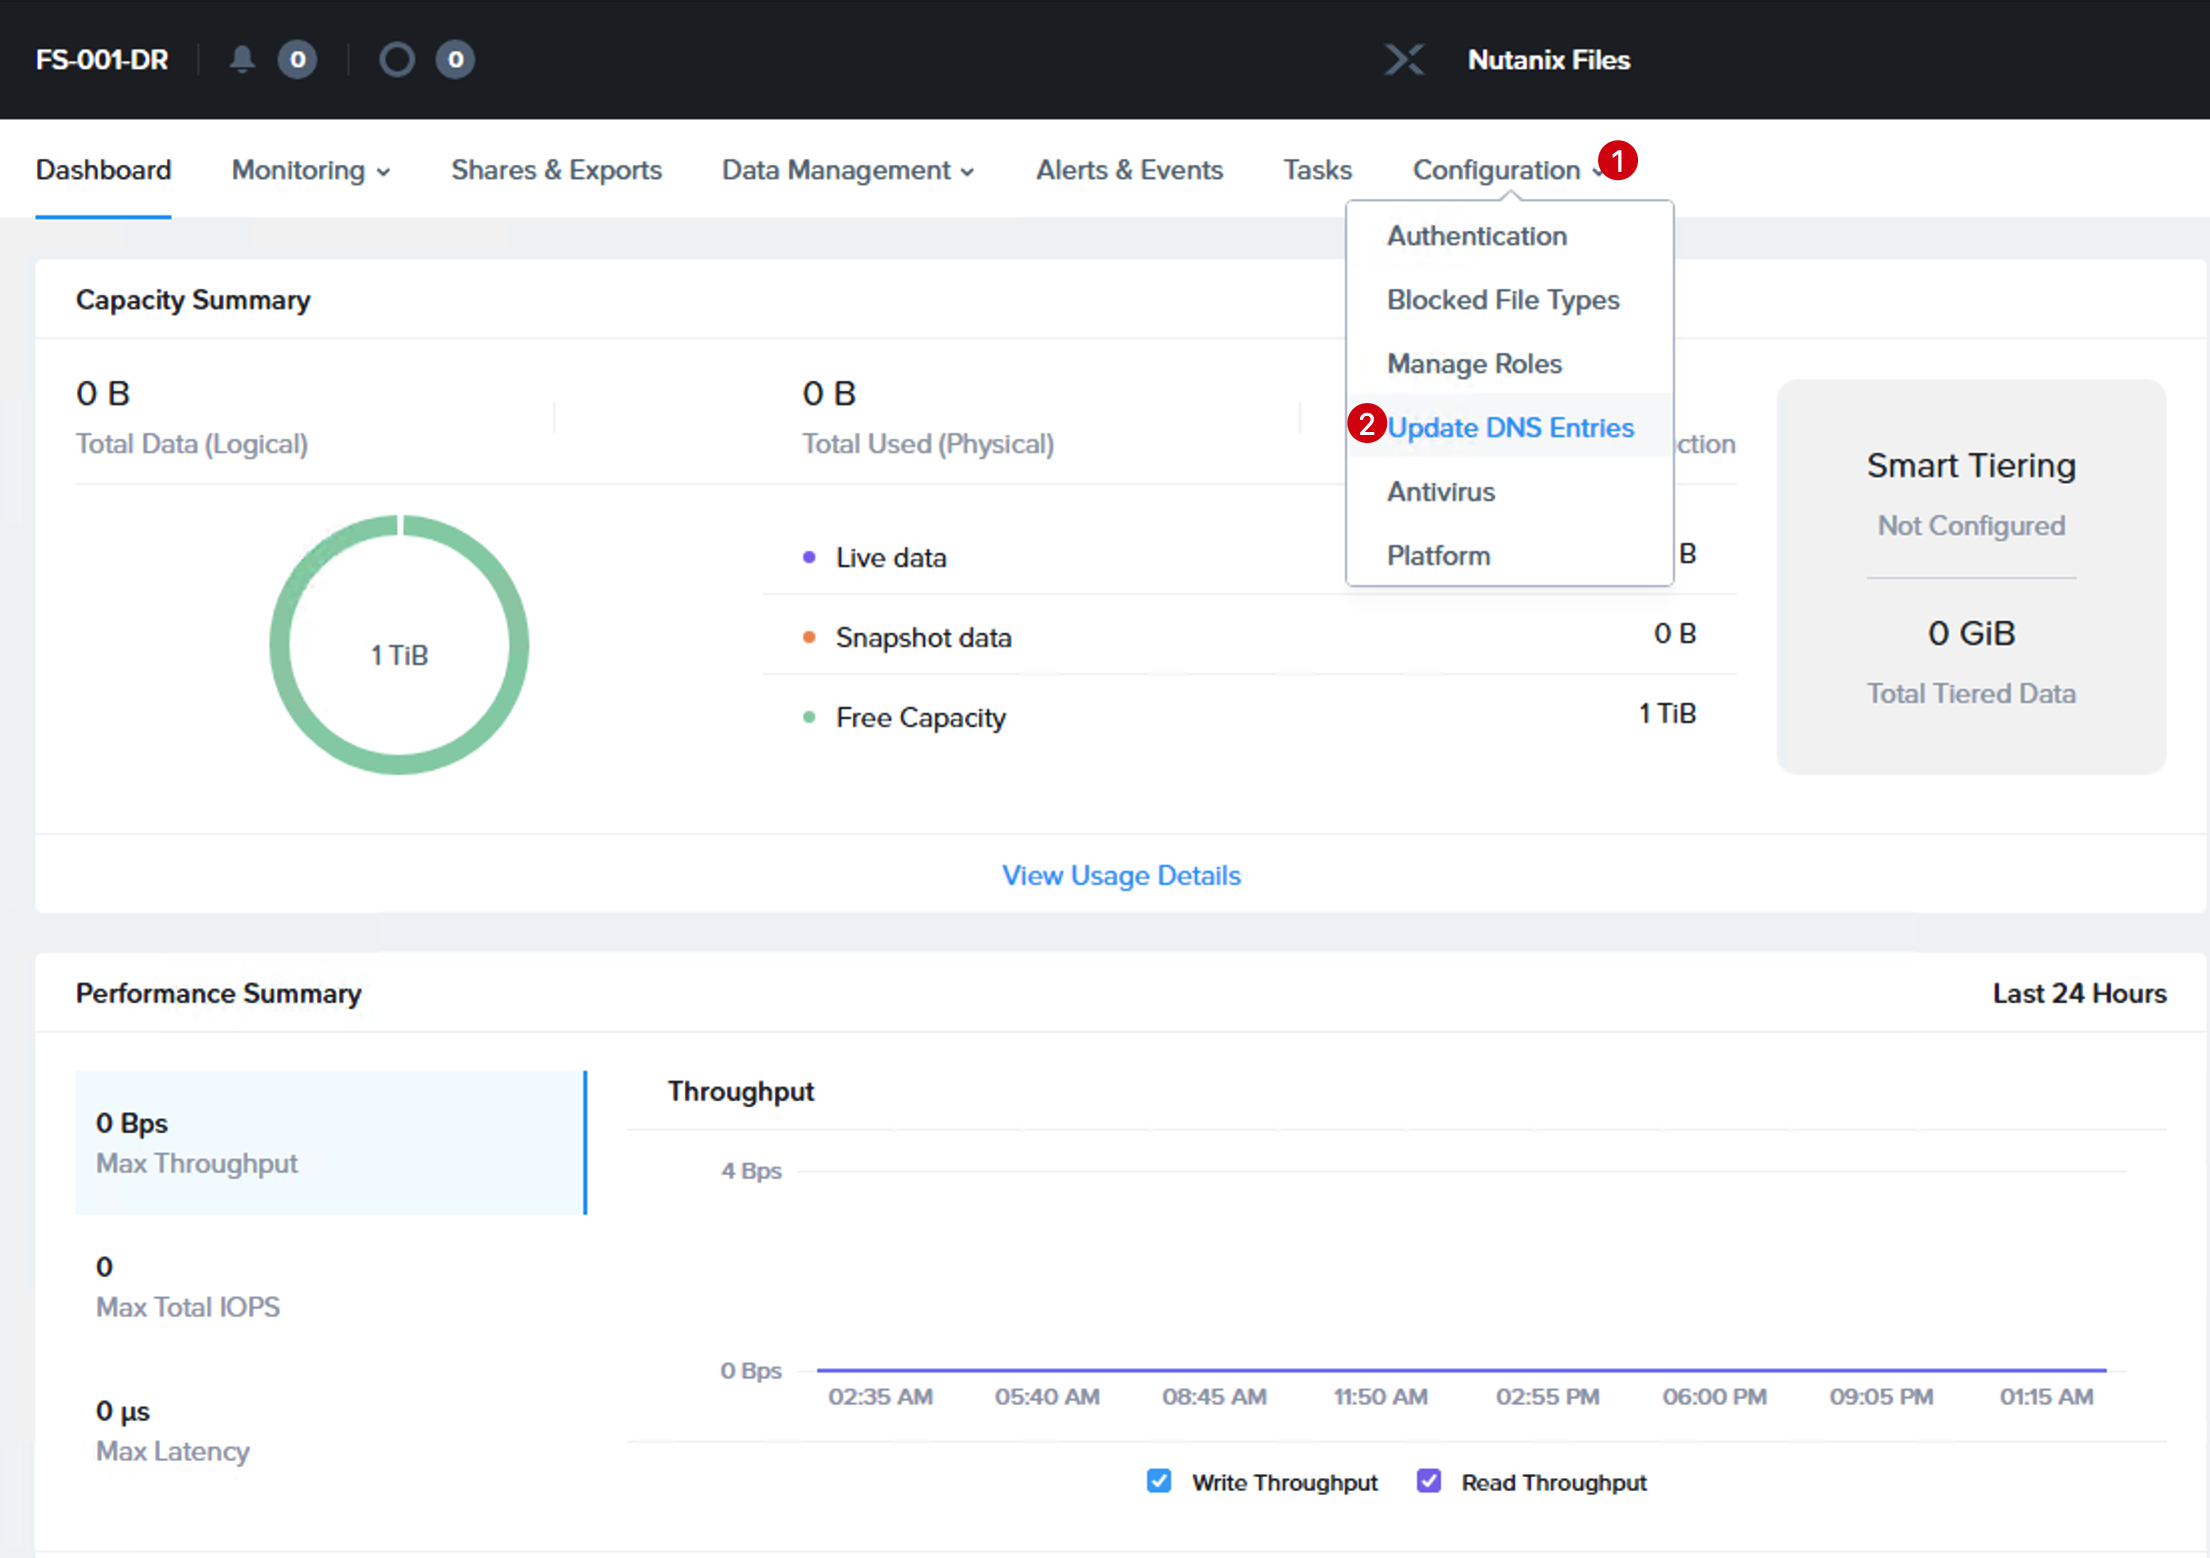Viewport: 2210px width, 1558px height.
Task: Uncheck the Write Throughput checkbox
Action: click(x=1159, y=1481)
